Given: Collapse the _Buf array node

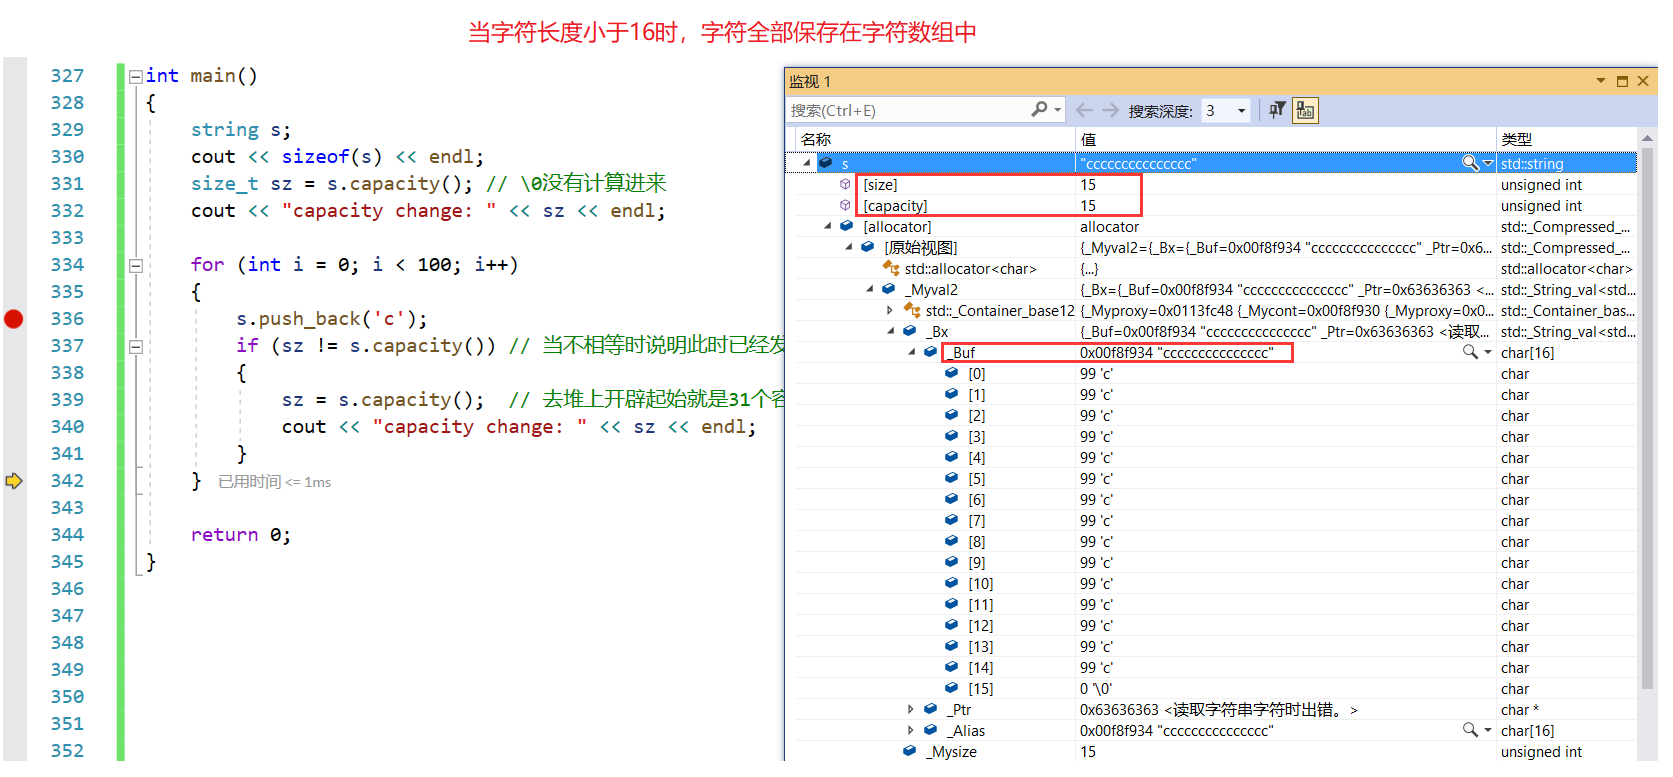Looking at the screenshot, I should point(912,353).
